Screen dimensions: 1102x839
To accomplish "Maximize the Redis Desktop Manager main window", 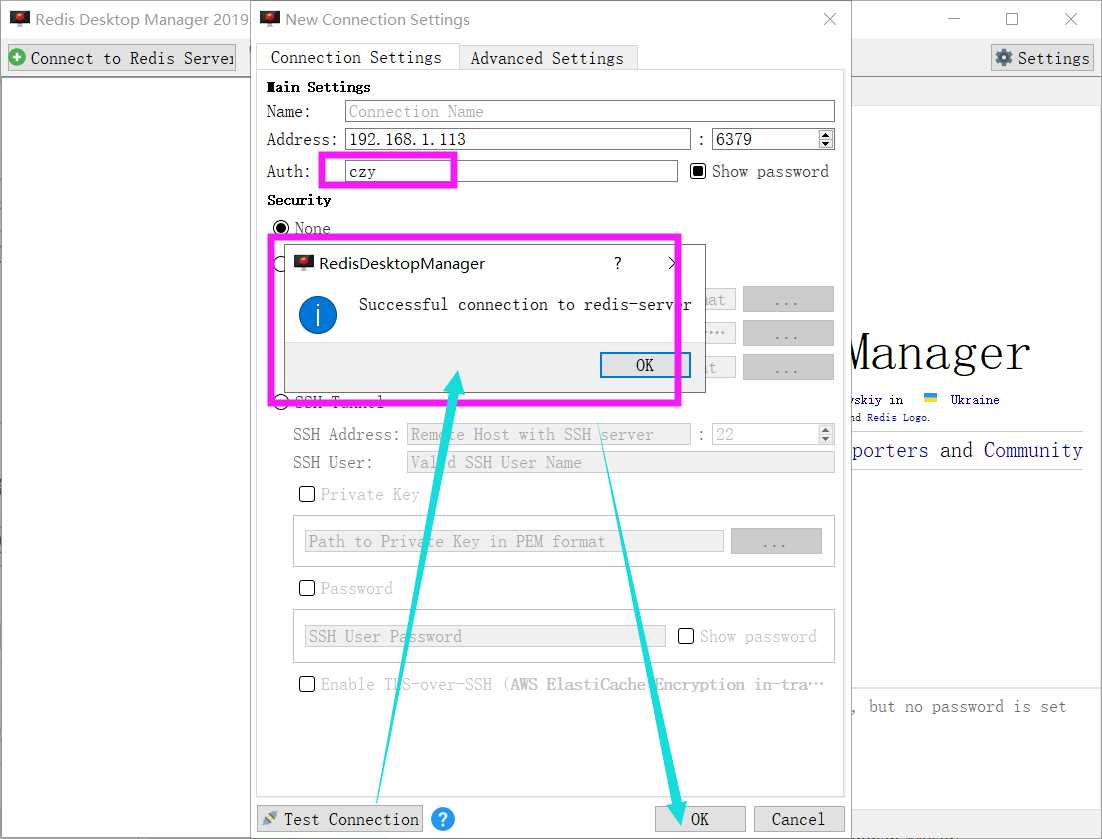I will [1012, 19].
